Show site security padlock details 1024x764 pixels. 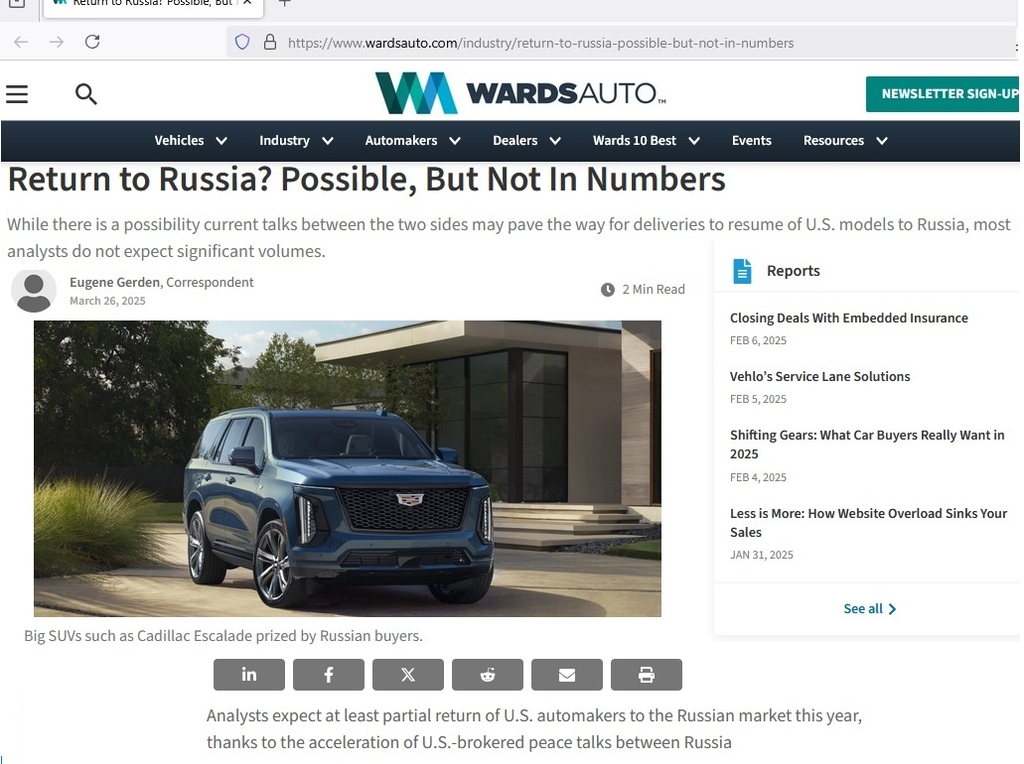(x=270, y=42)
